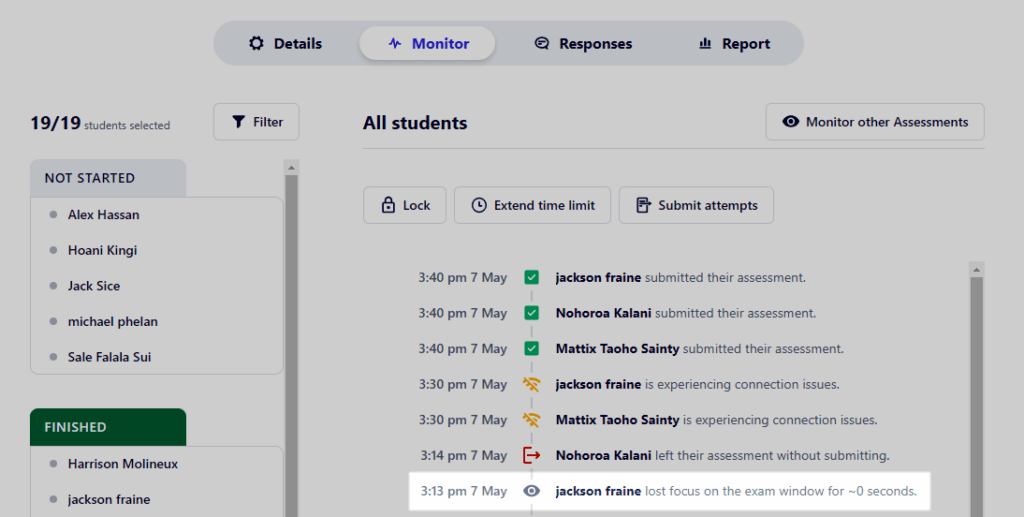This screenshot has width=1024, height=517.
Task: Click the document icon on Submit attempts
Action: pos(643,206)
